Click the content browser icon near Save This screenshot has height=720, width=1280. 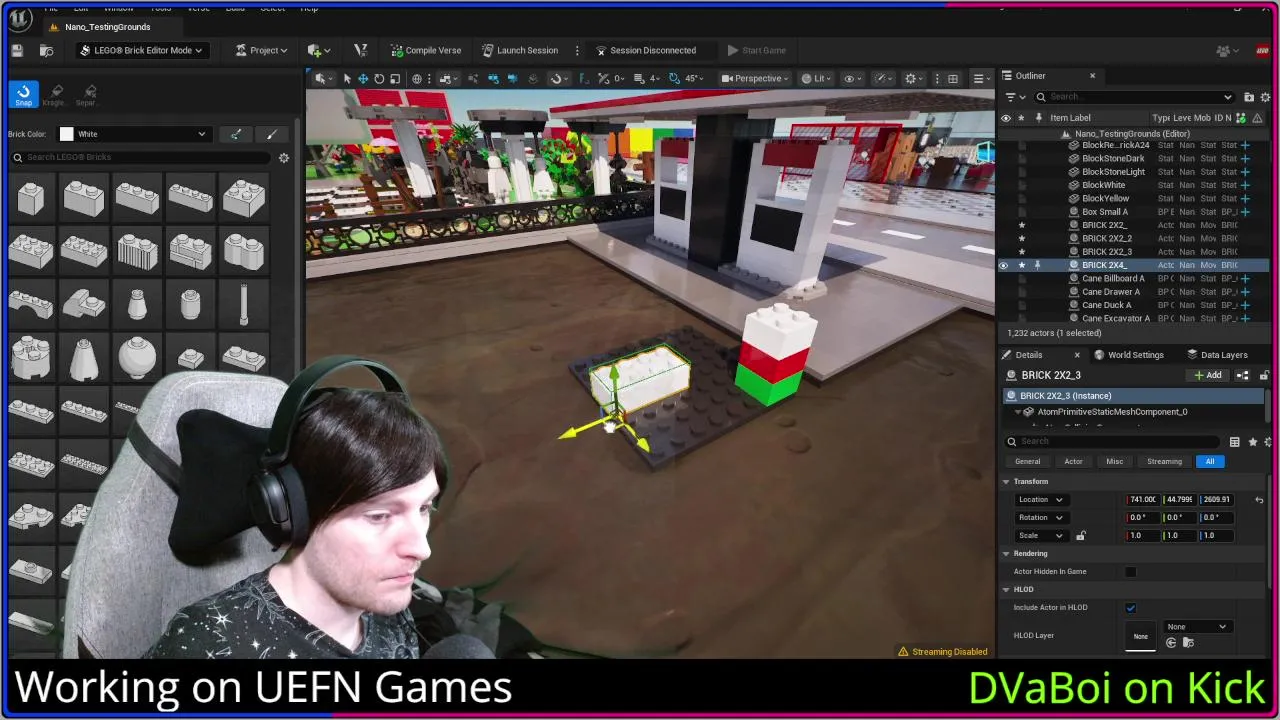coord(46,50)
